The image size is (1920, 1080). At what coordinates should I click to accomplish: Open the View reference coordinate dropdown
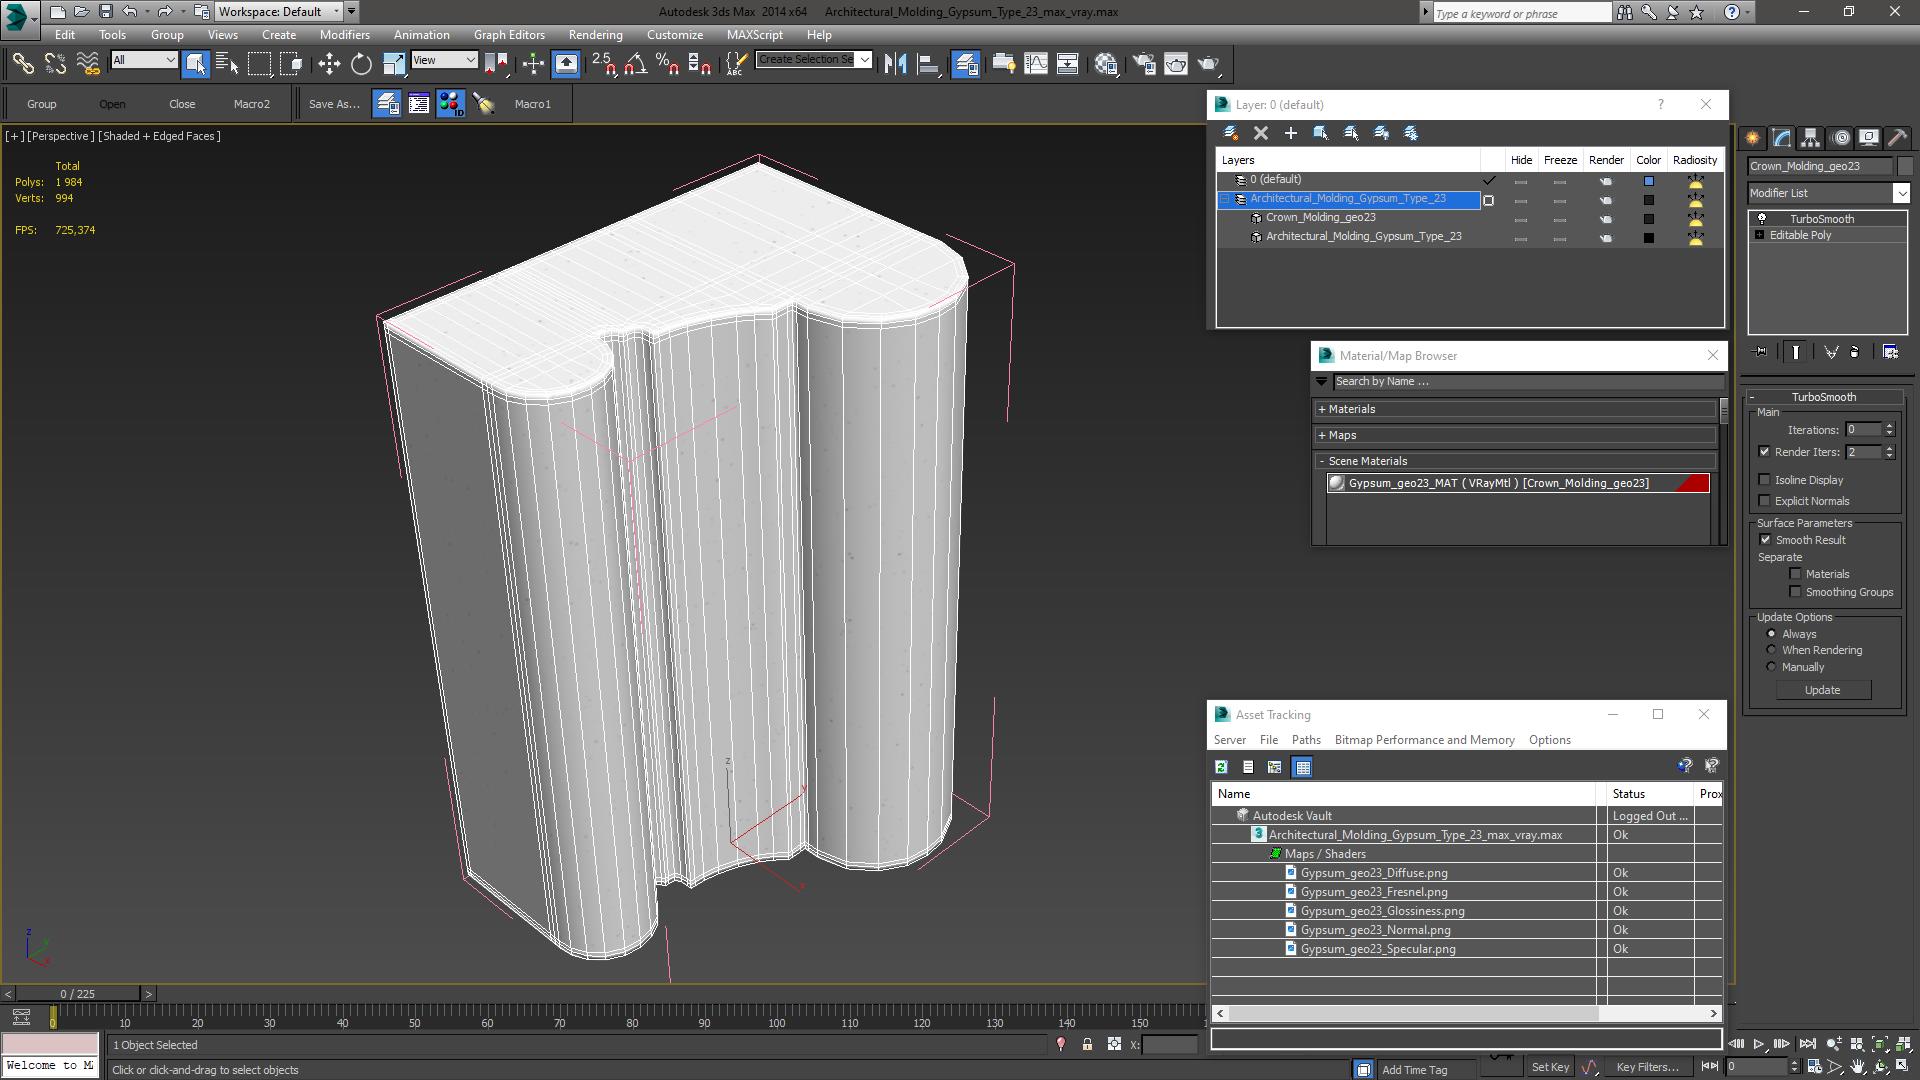443,60
